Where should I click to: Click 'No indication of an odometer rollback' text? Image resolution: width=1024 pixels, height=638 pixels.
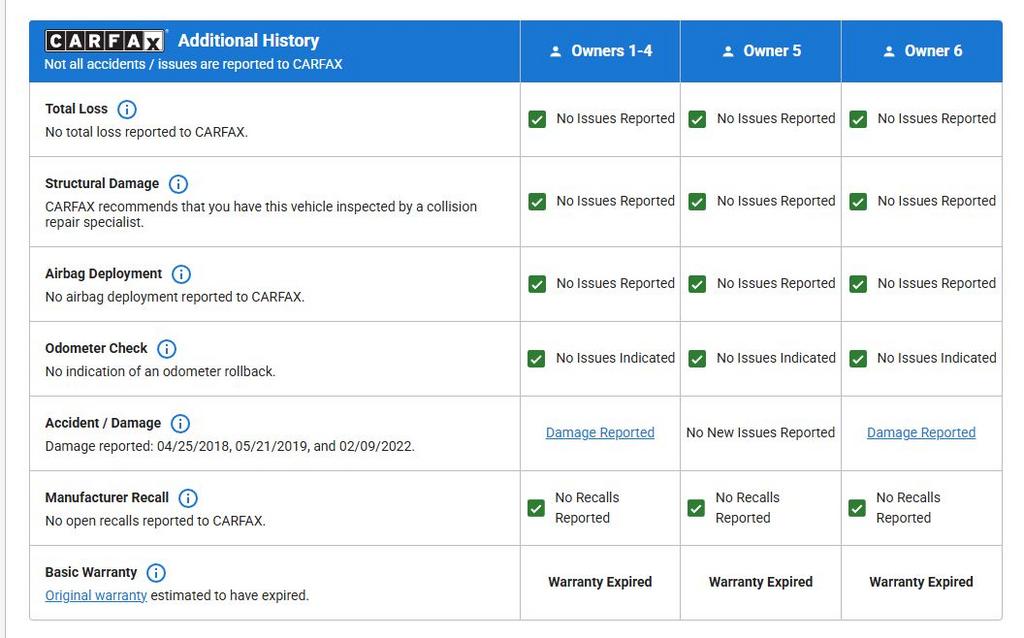point(160,372)
